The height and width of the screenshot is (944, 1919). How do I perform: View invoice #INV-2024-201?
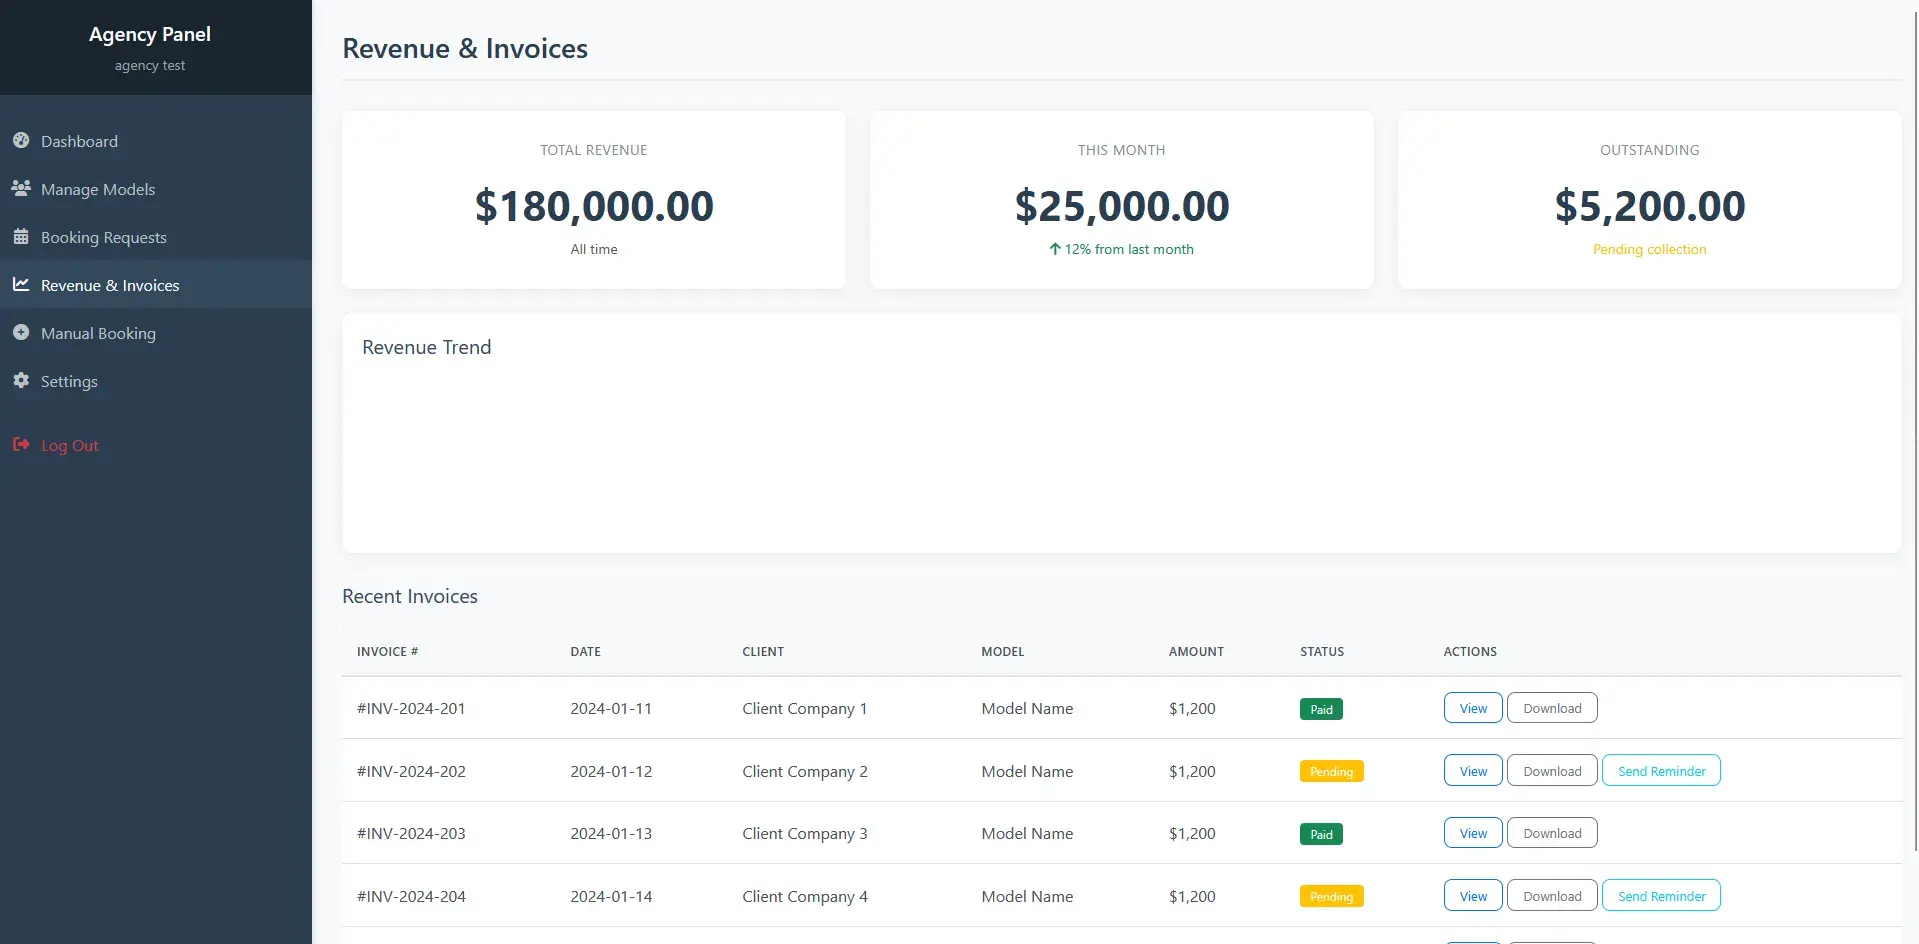coord(1472,708)
